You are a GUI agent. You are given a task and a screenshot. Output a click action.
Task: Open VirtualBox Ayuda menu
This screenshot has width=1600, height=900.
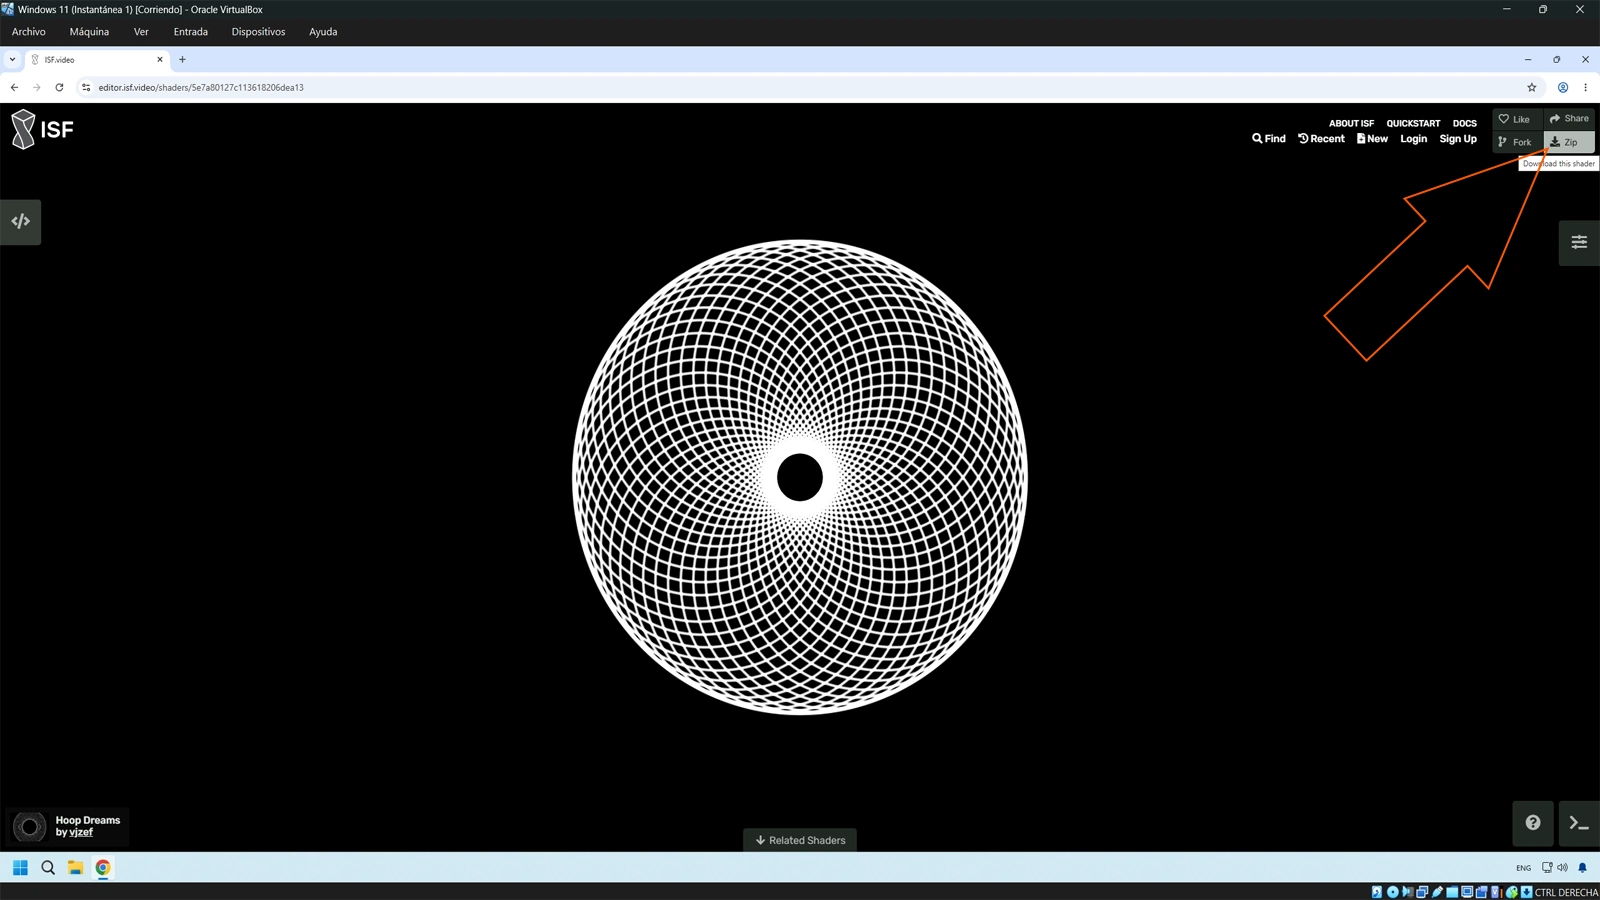pyautogui.click(x=323, y=32)
